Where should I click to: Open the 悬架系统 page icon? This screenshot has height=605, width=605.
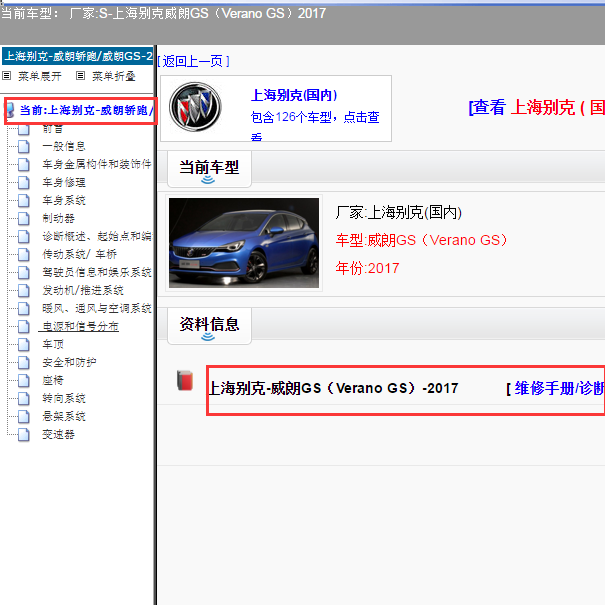24,416
